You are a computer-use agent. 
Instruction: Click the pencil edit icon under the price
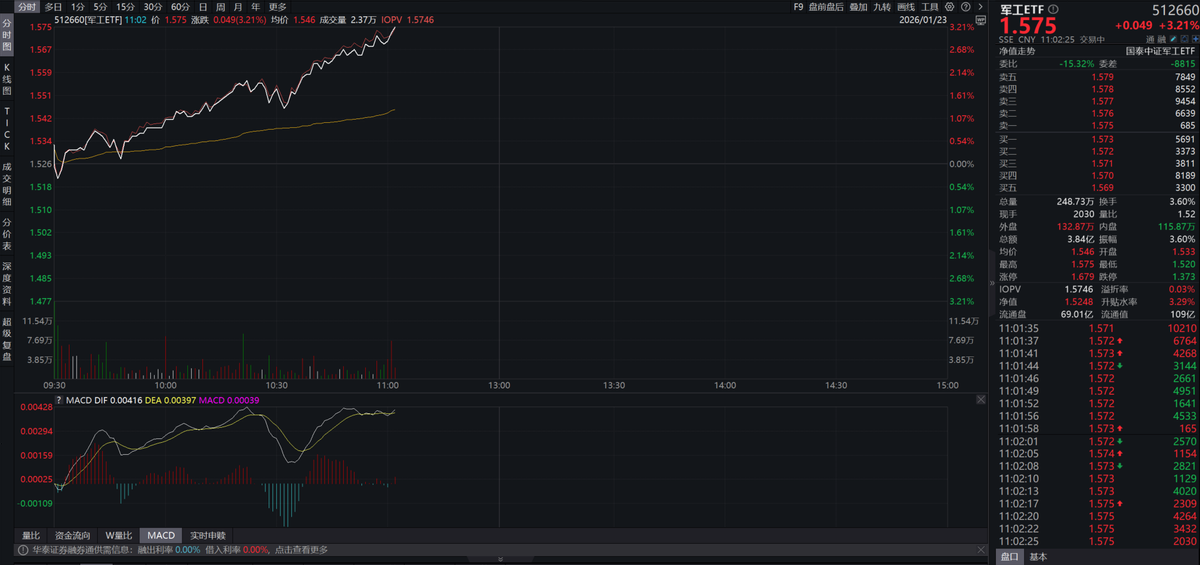pos(1175,40)
